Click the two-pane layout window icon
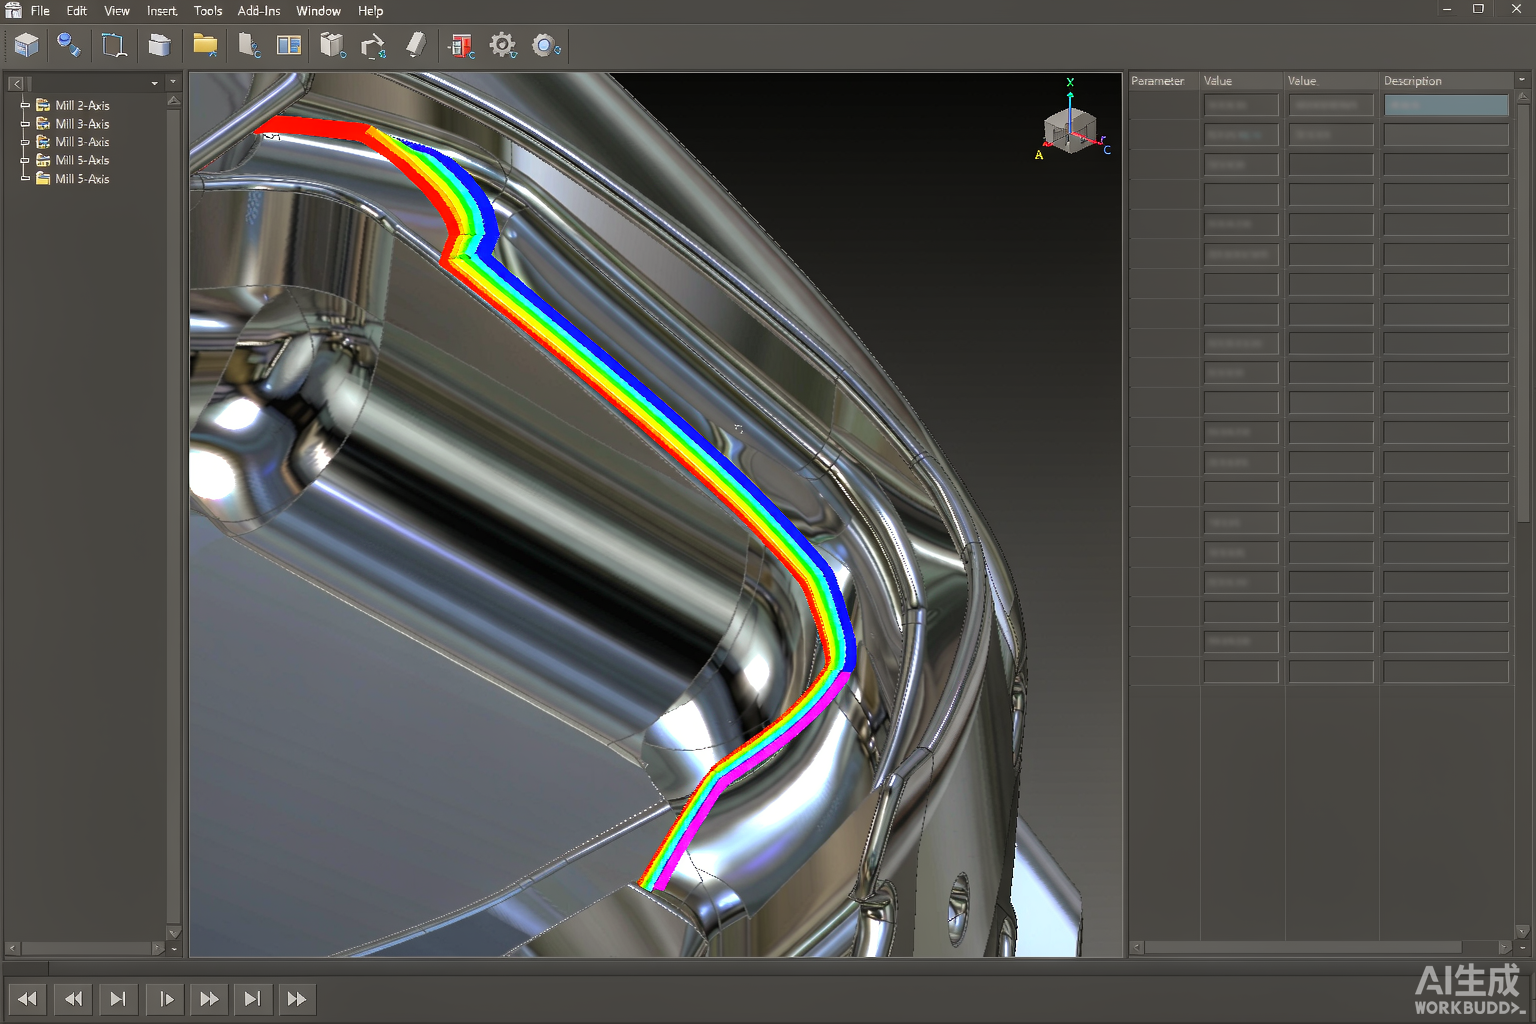The width and height of the screenshot is (1536, 1024). (289, 45)
